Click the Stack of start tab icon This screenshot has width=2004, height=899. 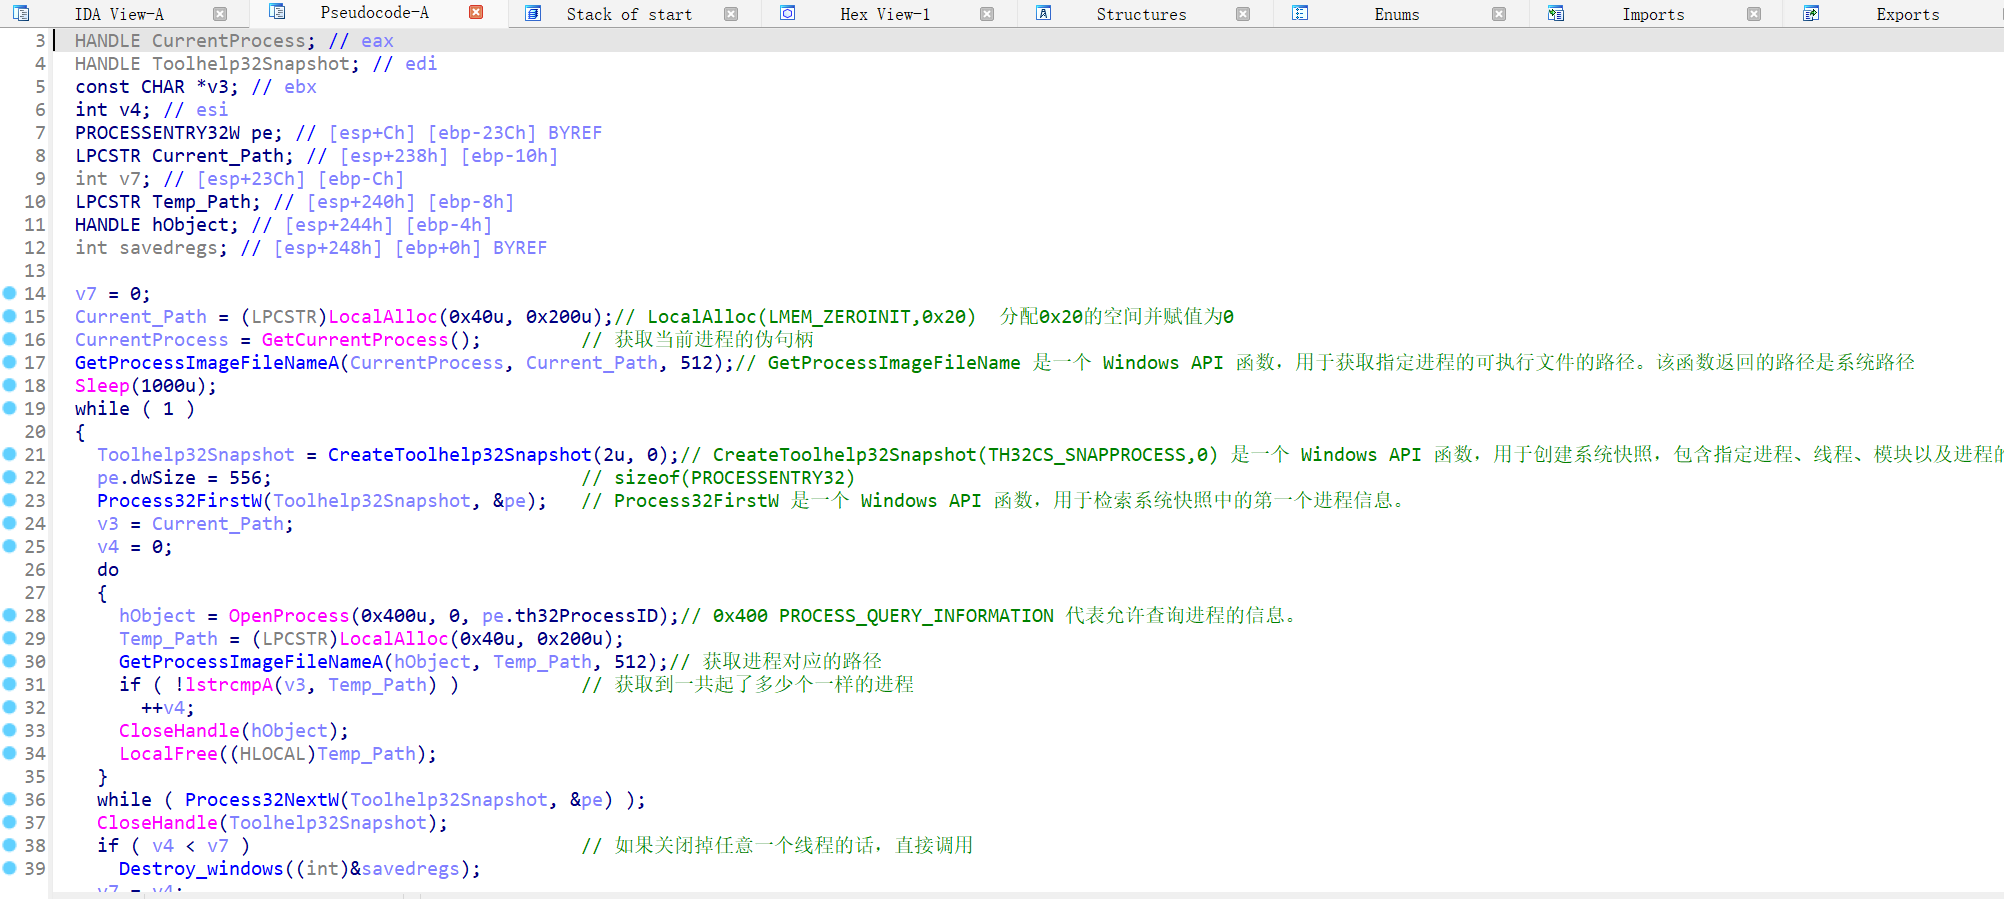click(533, 14)
